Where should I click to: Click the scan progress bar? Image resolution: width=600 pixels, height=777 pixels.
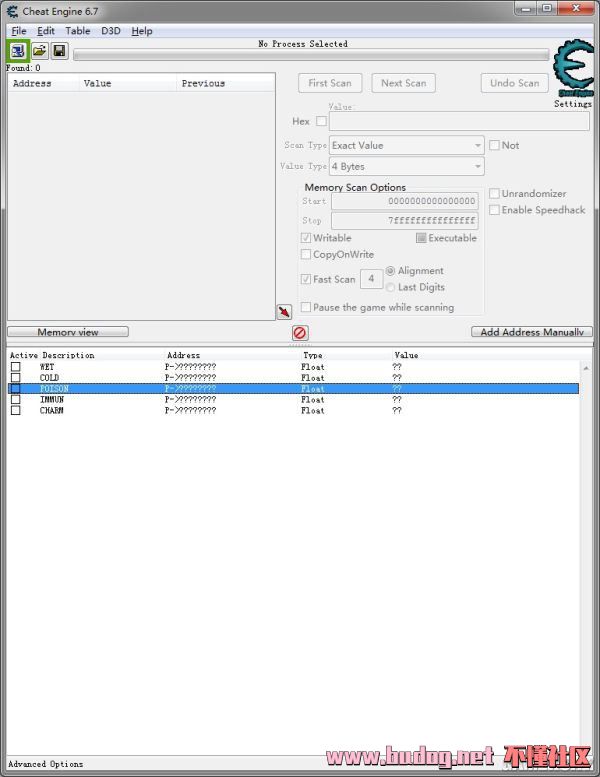pyautogui.click(x=310, y=56)
